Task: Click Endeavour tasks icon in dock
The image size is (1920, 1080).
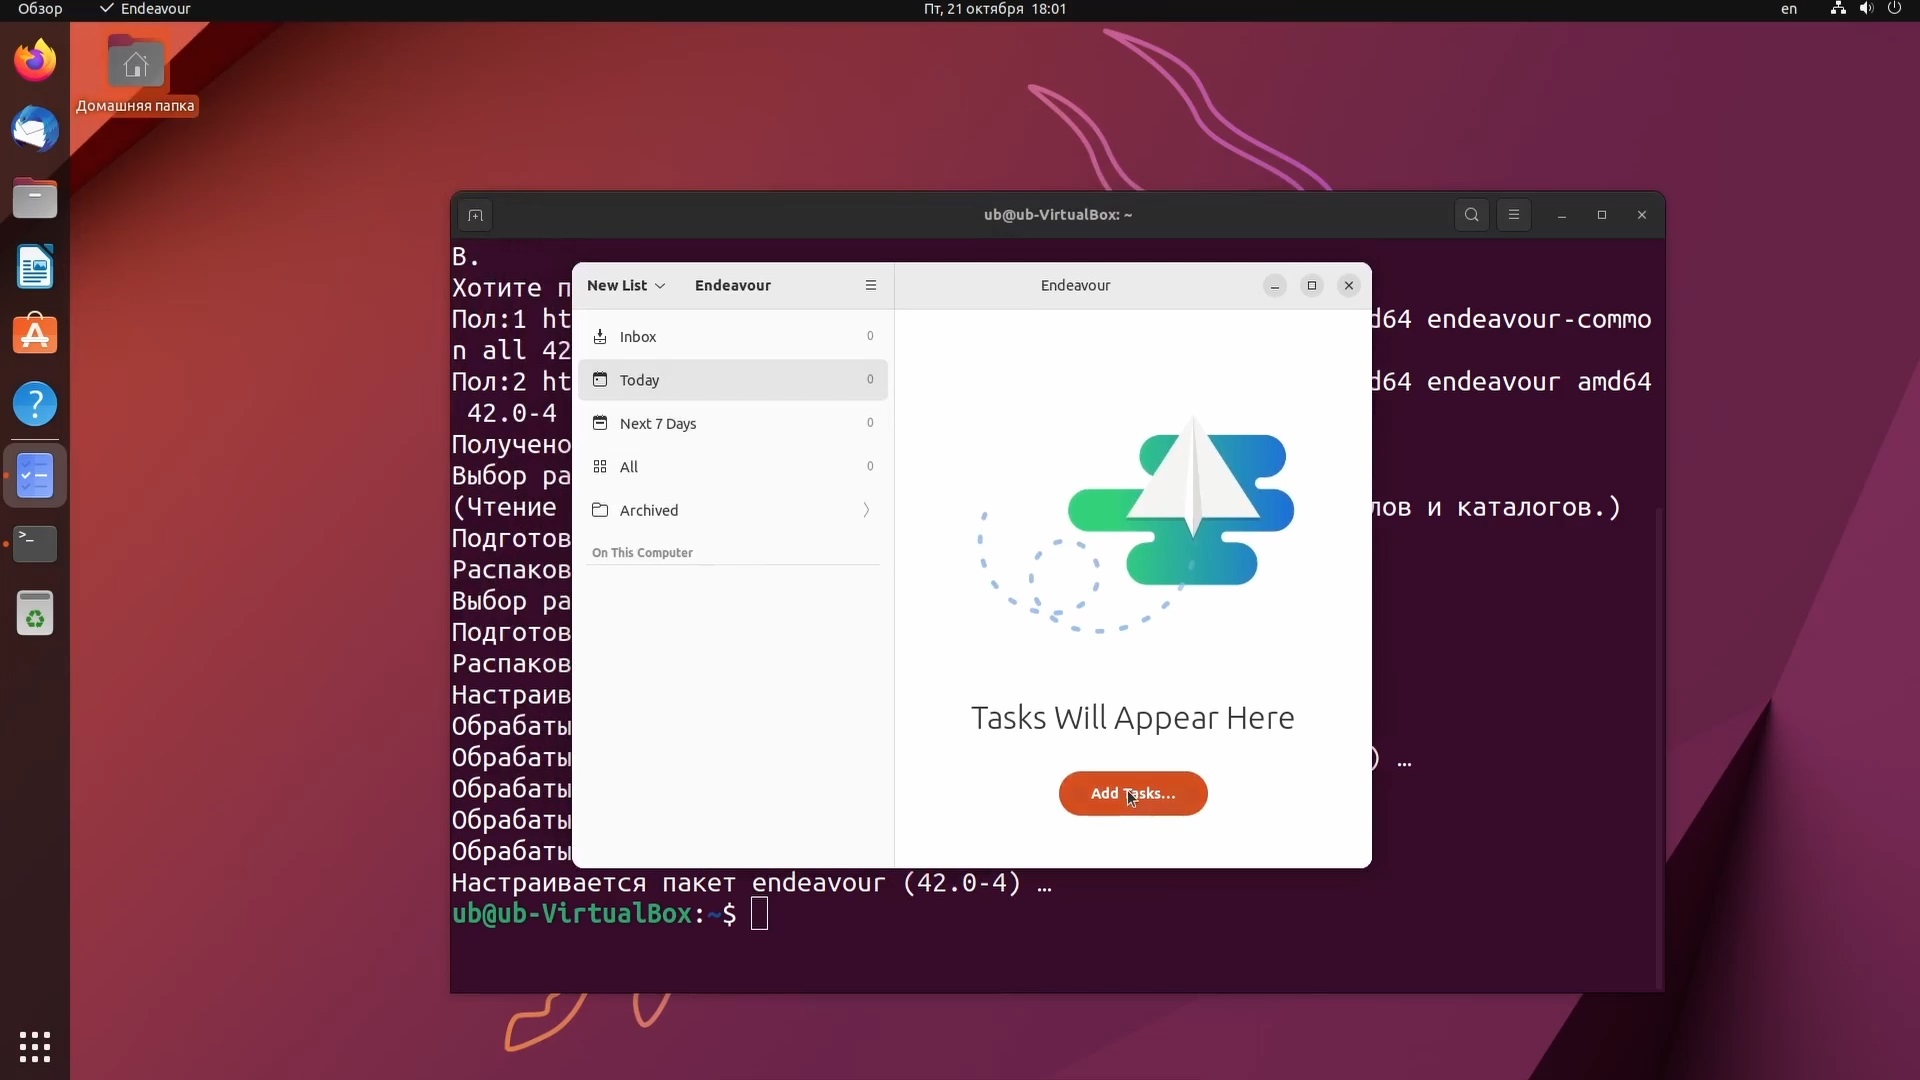Action: pos(35,476)
